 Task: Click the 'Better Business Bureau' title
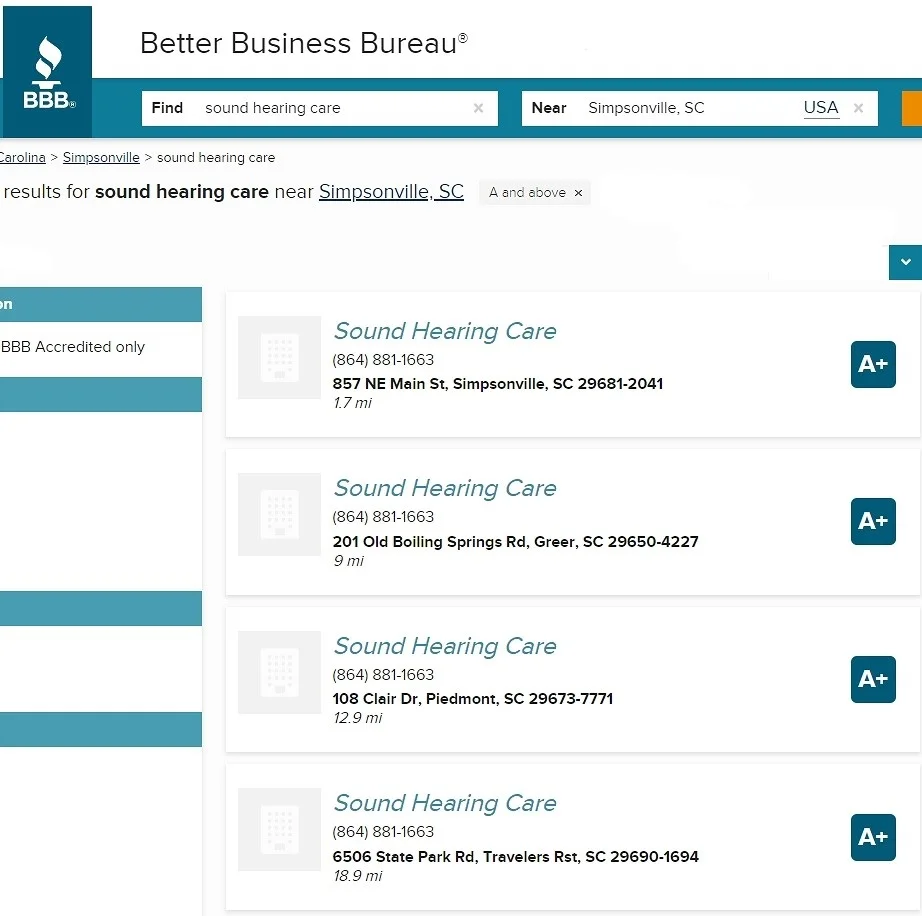303,44
